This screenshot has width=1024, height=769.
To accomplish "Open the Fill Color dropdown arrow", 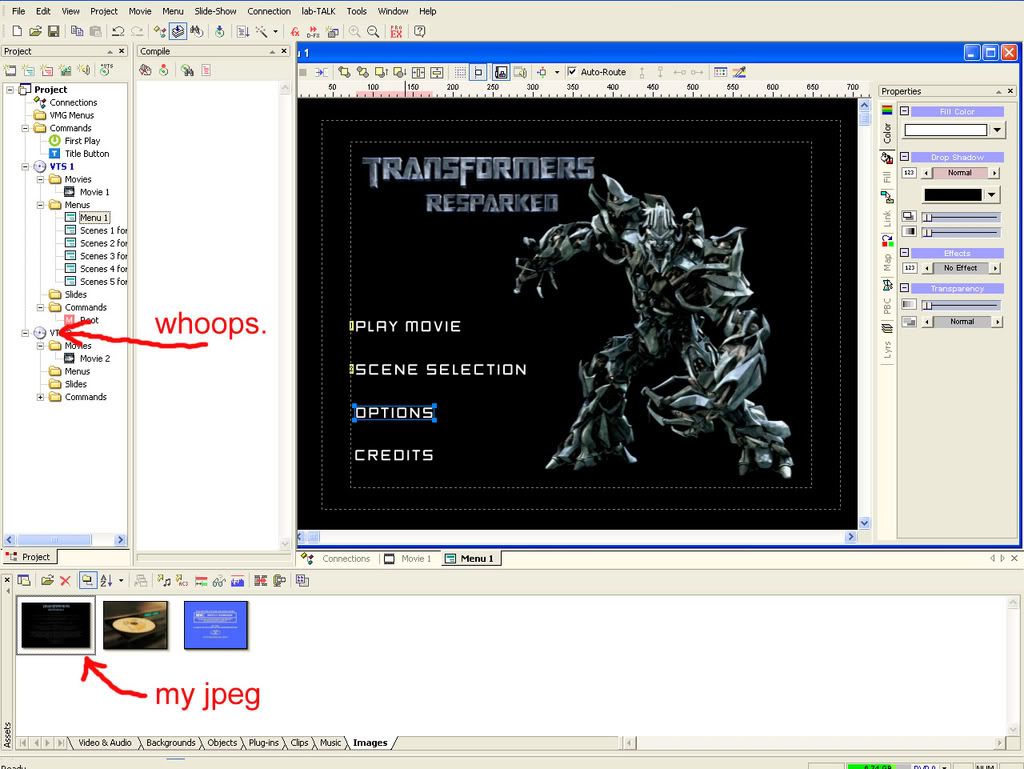I will (997, 130).
